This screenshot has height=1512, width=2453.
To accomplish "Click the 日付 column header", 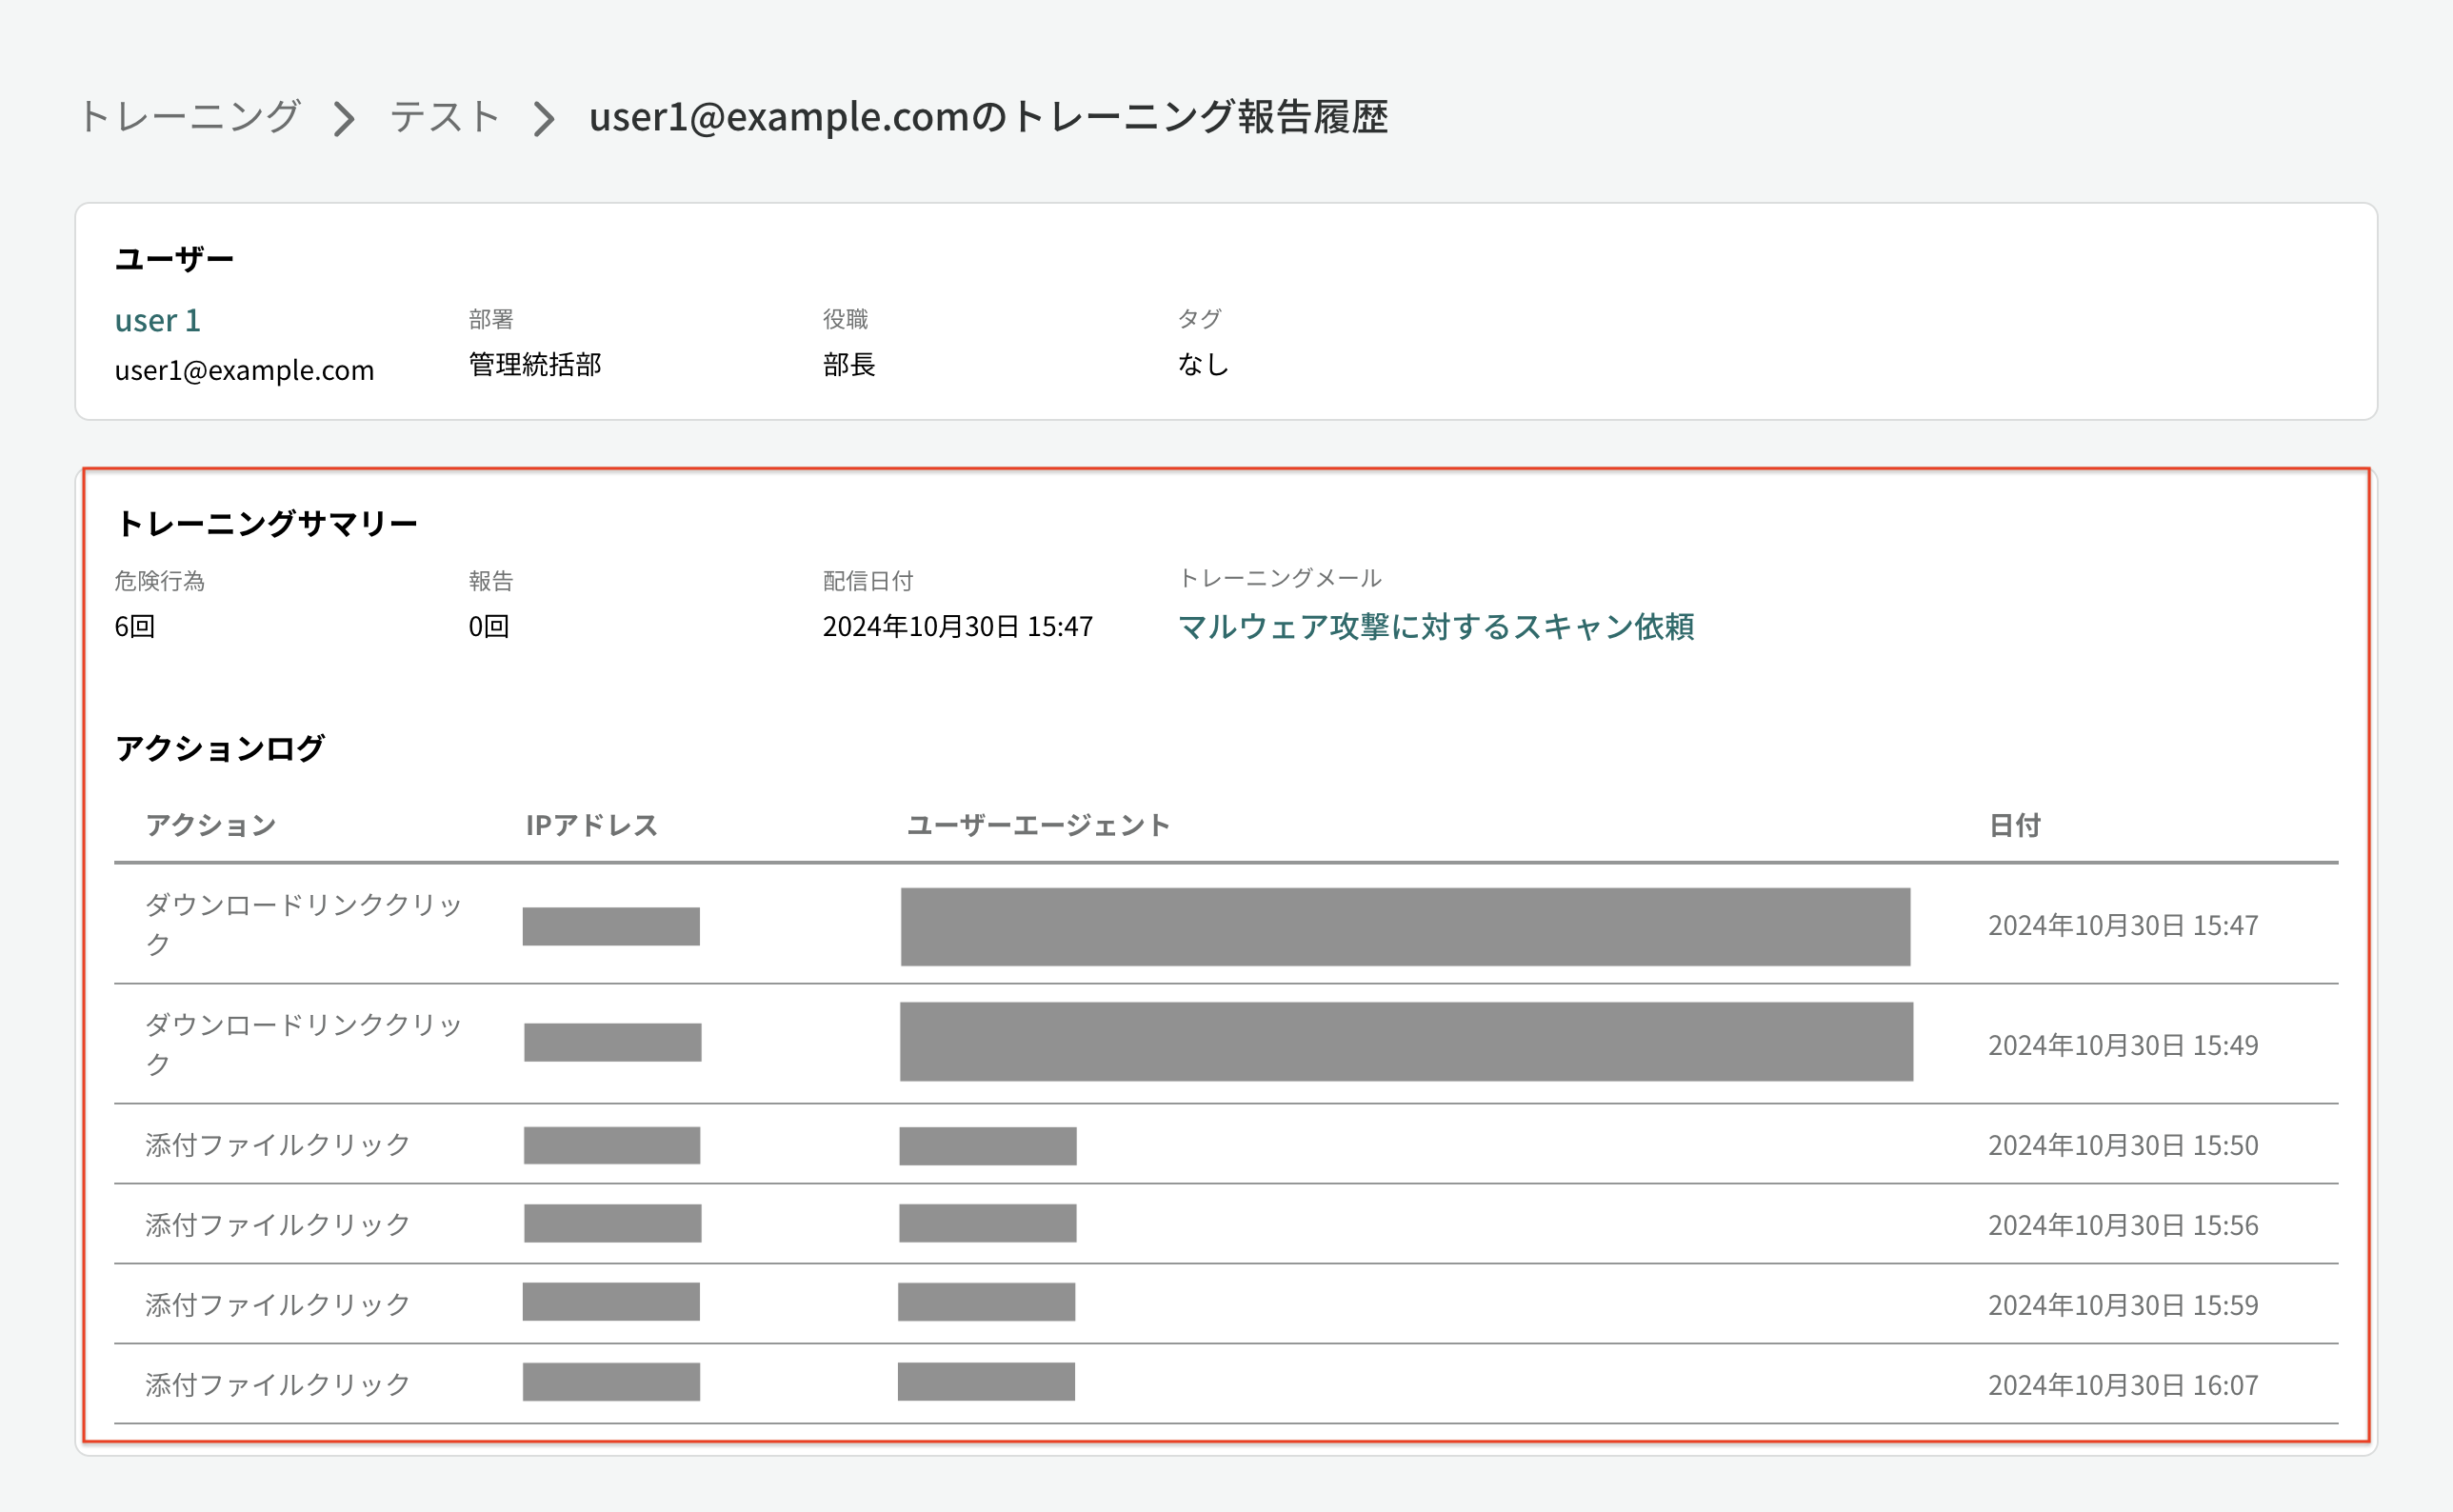I will pyautogui.click(x=2014, y=825).
